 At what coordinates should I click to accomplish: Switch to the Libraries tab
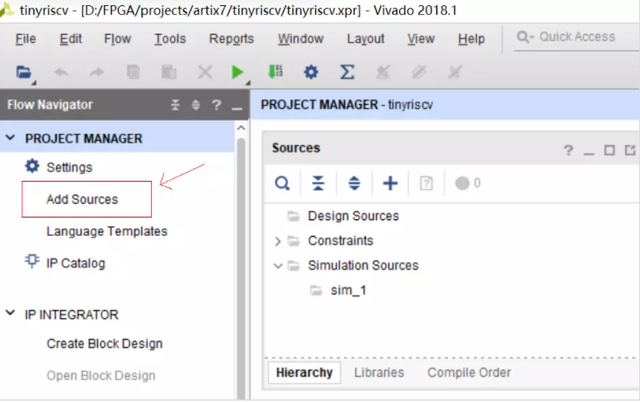(379, 373)
